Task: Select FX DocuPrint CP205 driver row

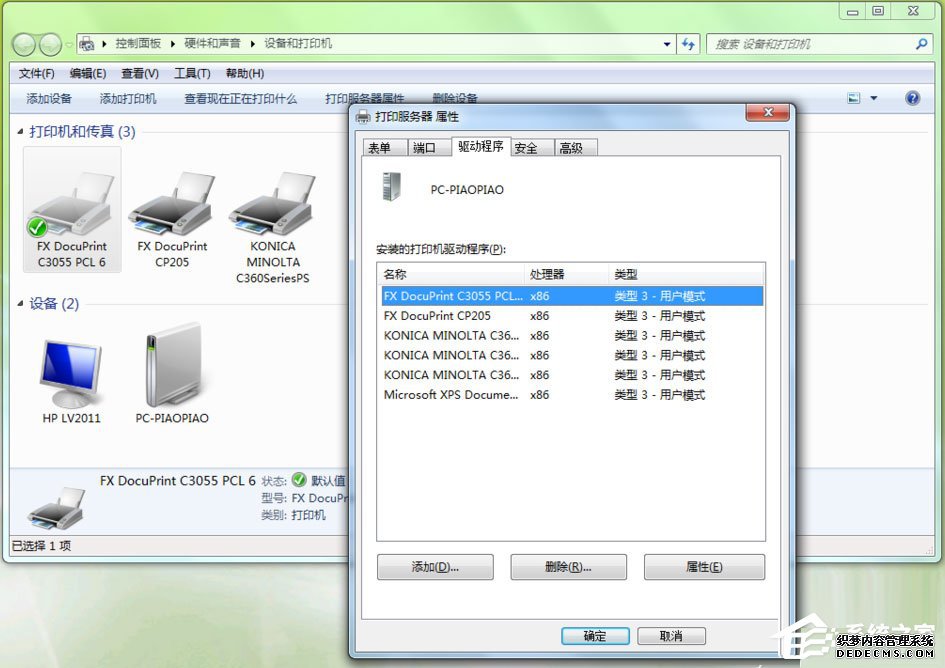Action: click(x=573, y=316)
